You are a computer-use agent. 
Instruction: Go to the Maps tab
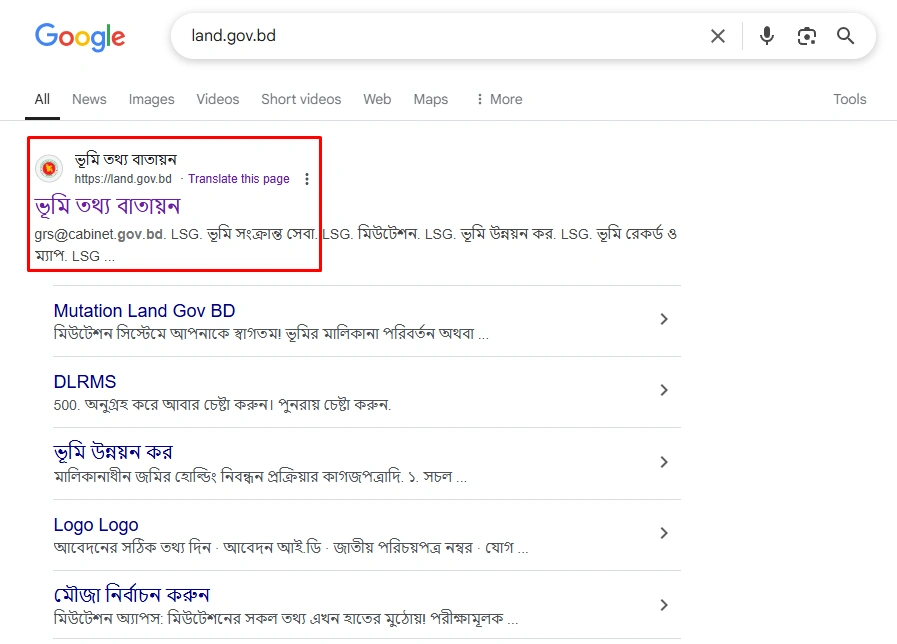pos(431,100)
